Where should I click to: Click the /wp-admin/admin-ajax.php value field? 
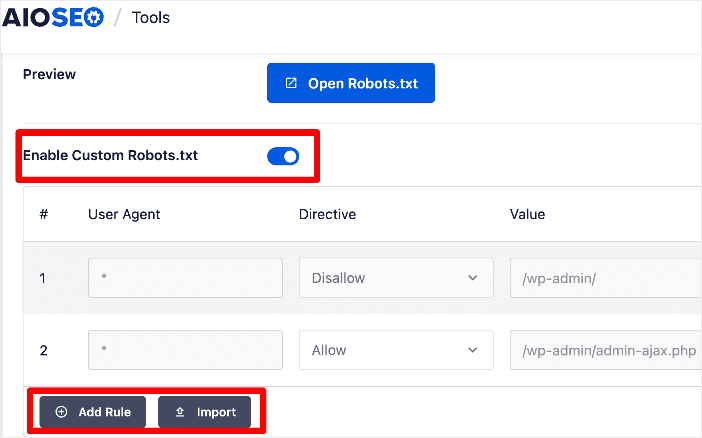click(606, 350)
